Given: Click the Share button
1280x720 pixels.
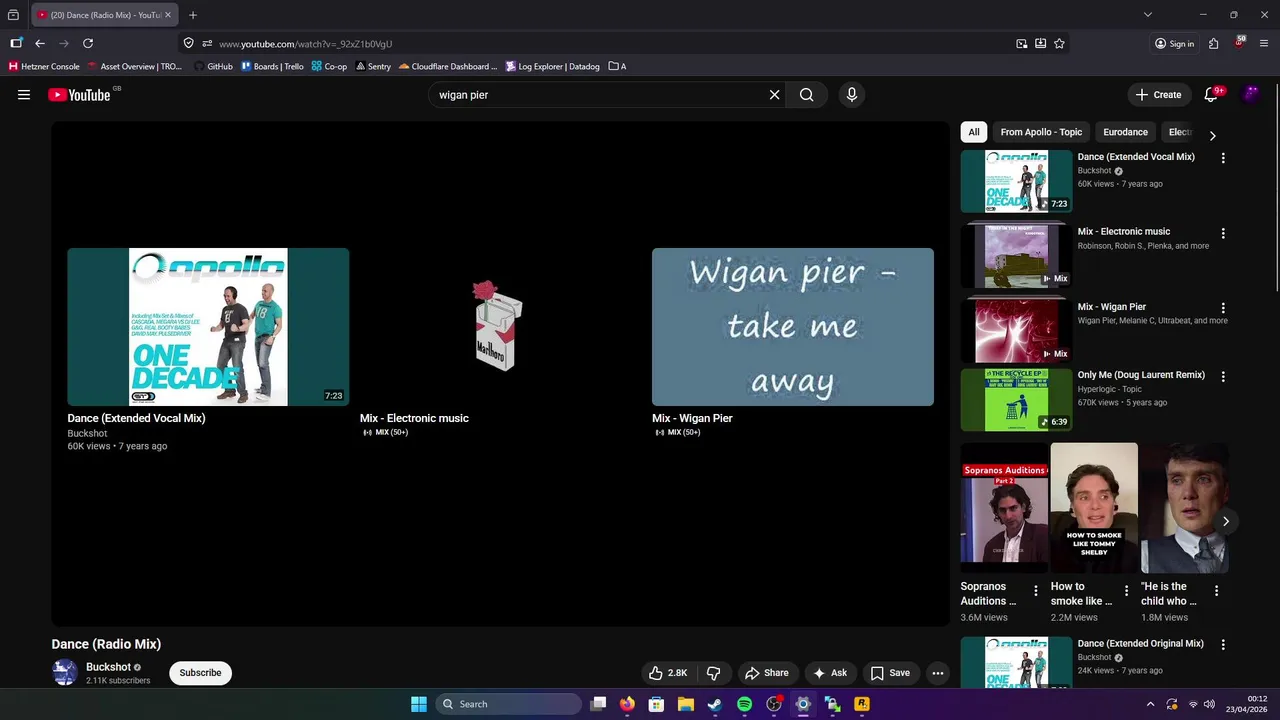Looking at the screenshot, I should [767, 673].
